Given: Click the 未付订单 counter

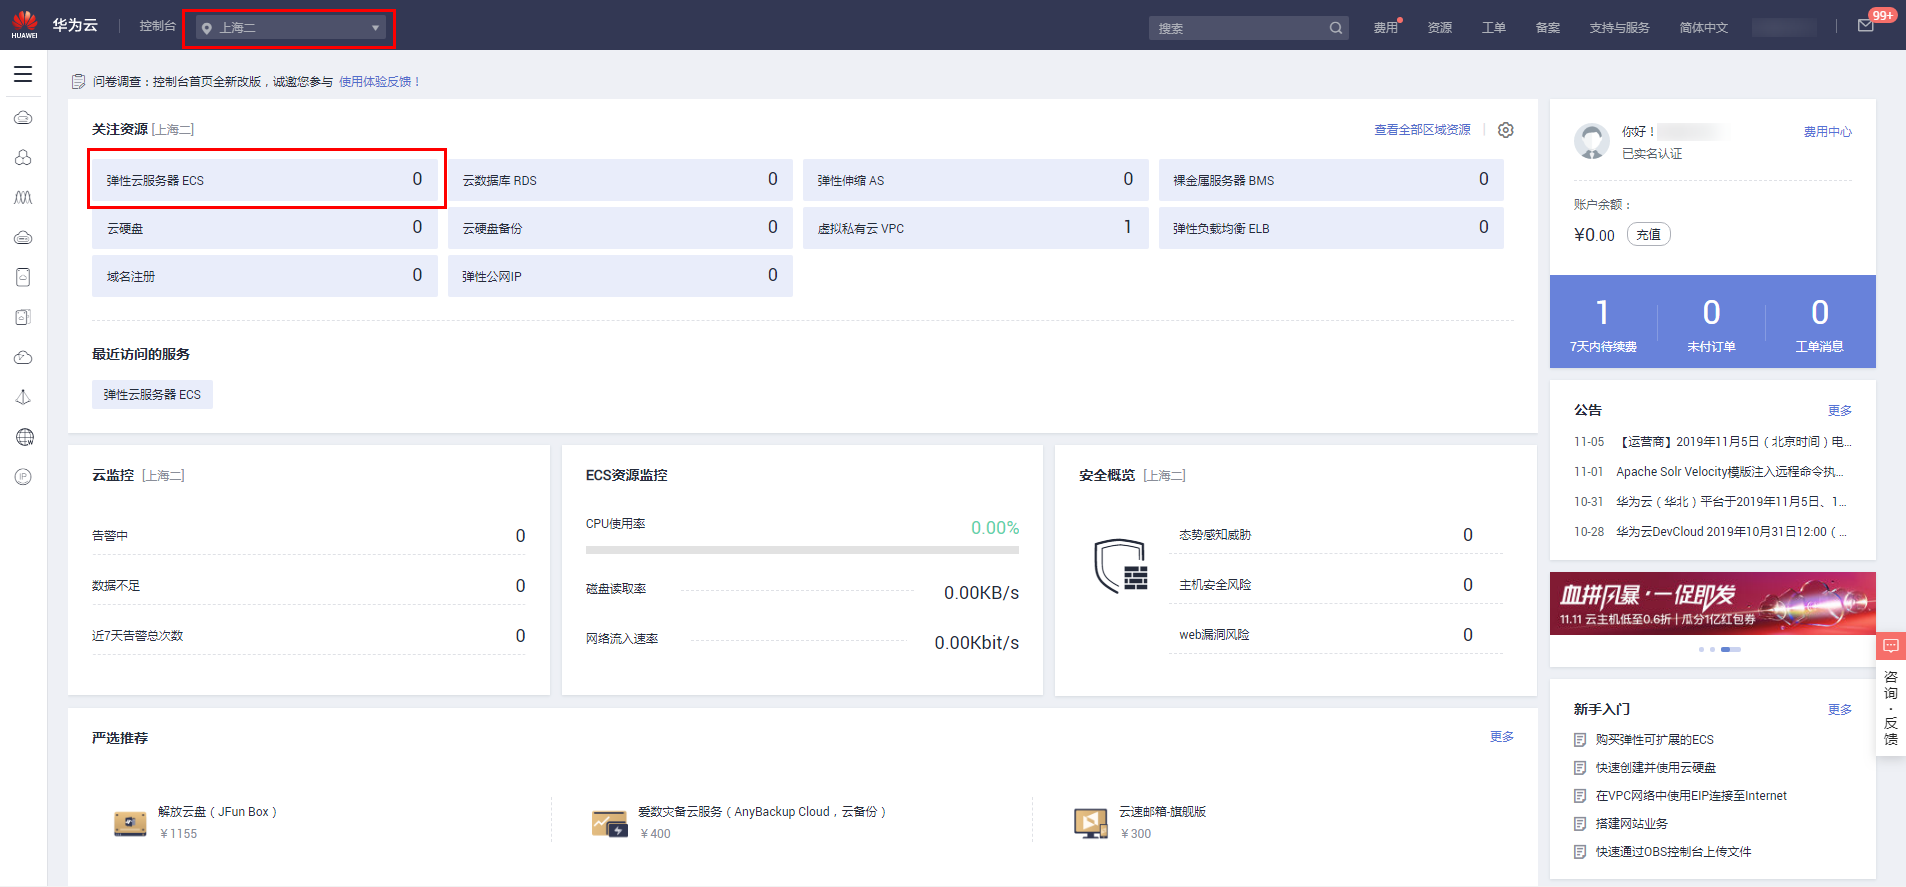Looking at the screenshot, I should click(x=1711, y=326).
